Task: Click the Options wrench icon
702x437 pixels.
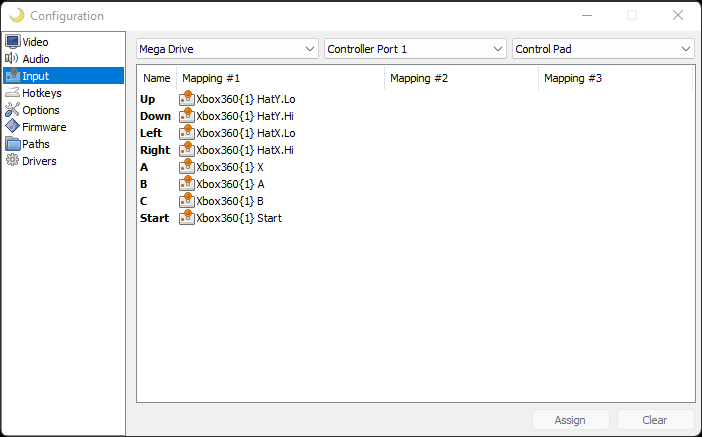Action: click(13, 110)
